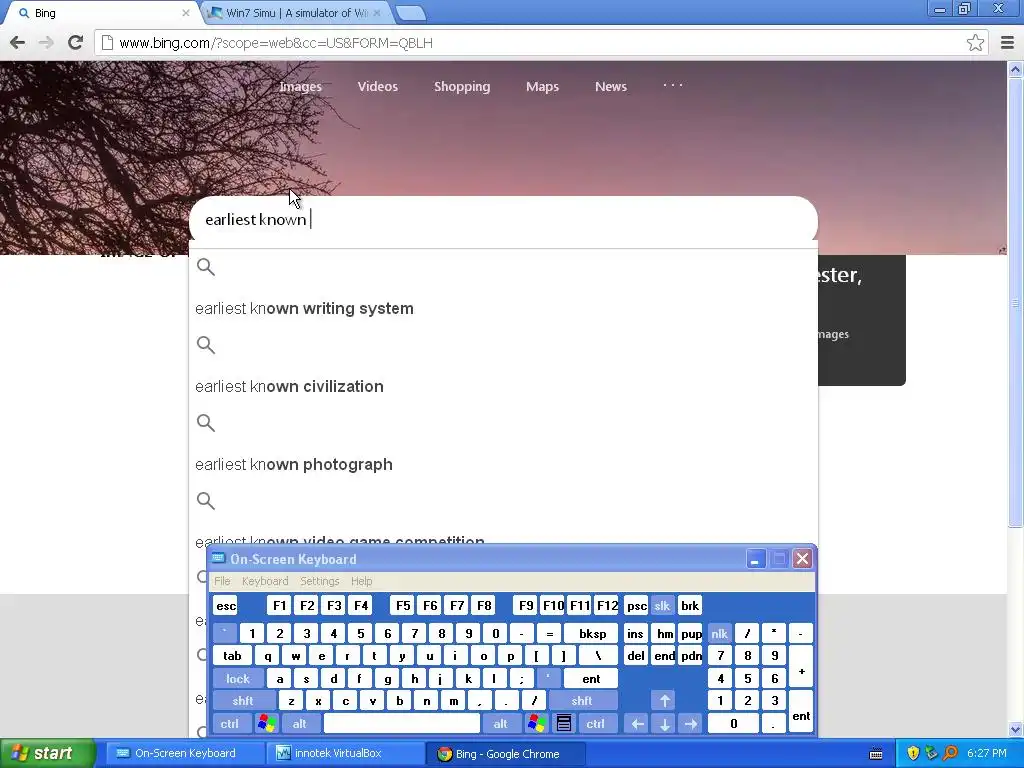Image resolution: width=1024 pixels, height=768 pixels.
Task: Click the browser back arrow
Action: 18,42
